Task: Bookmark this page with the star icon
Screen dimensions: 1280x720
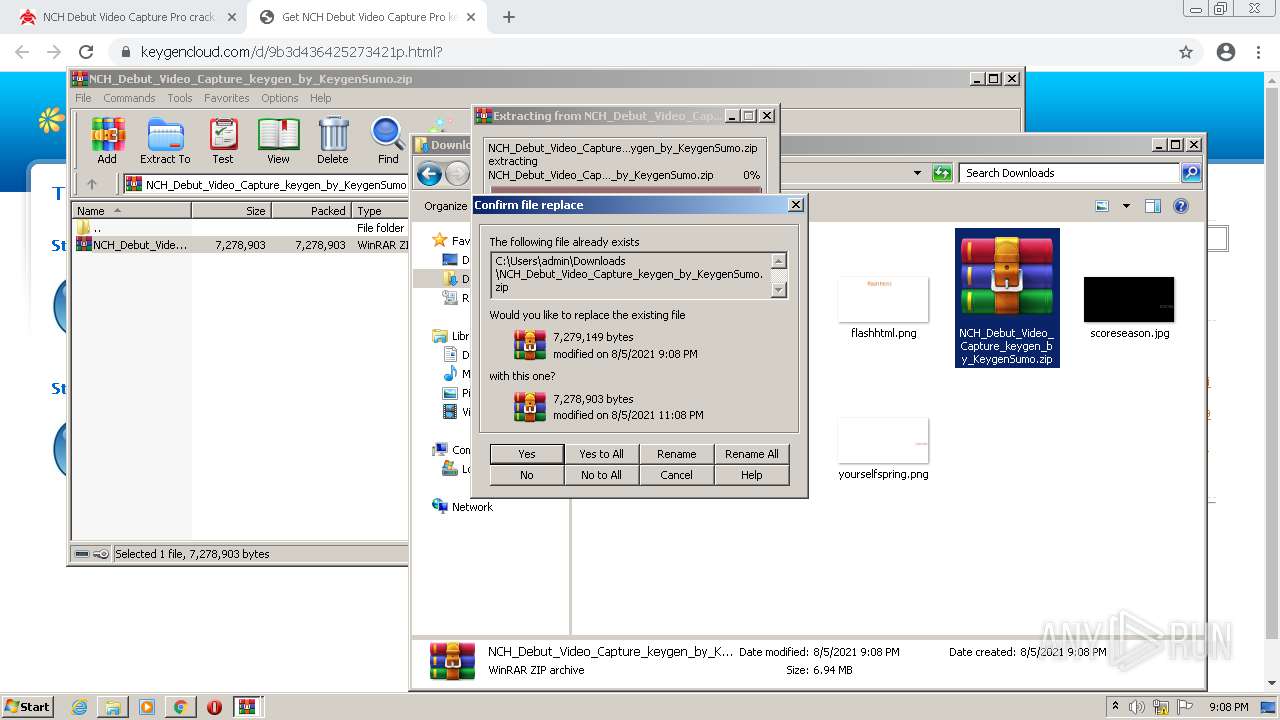Action: (1186, 52)
